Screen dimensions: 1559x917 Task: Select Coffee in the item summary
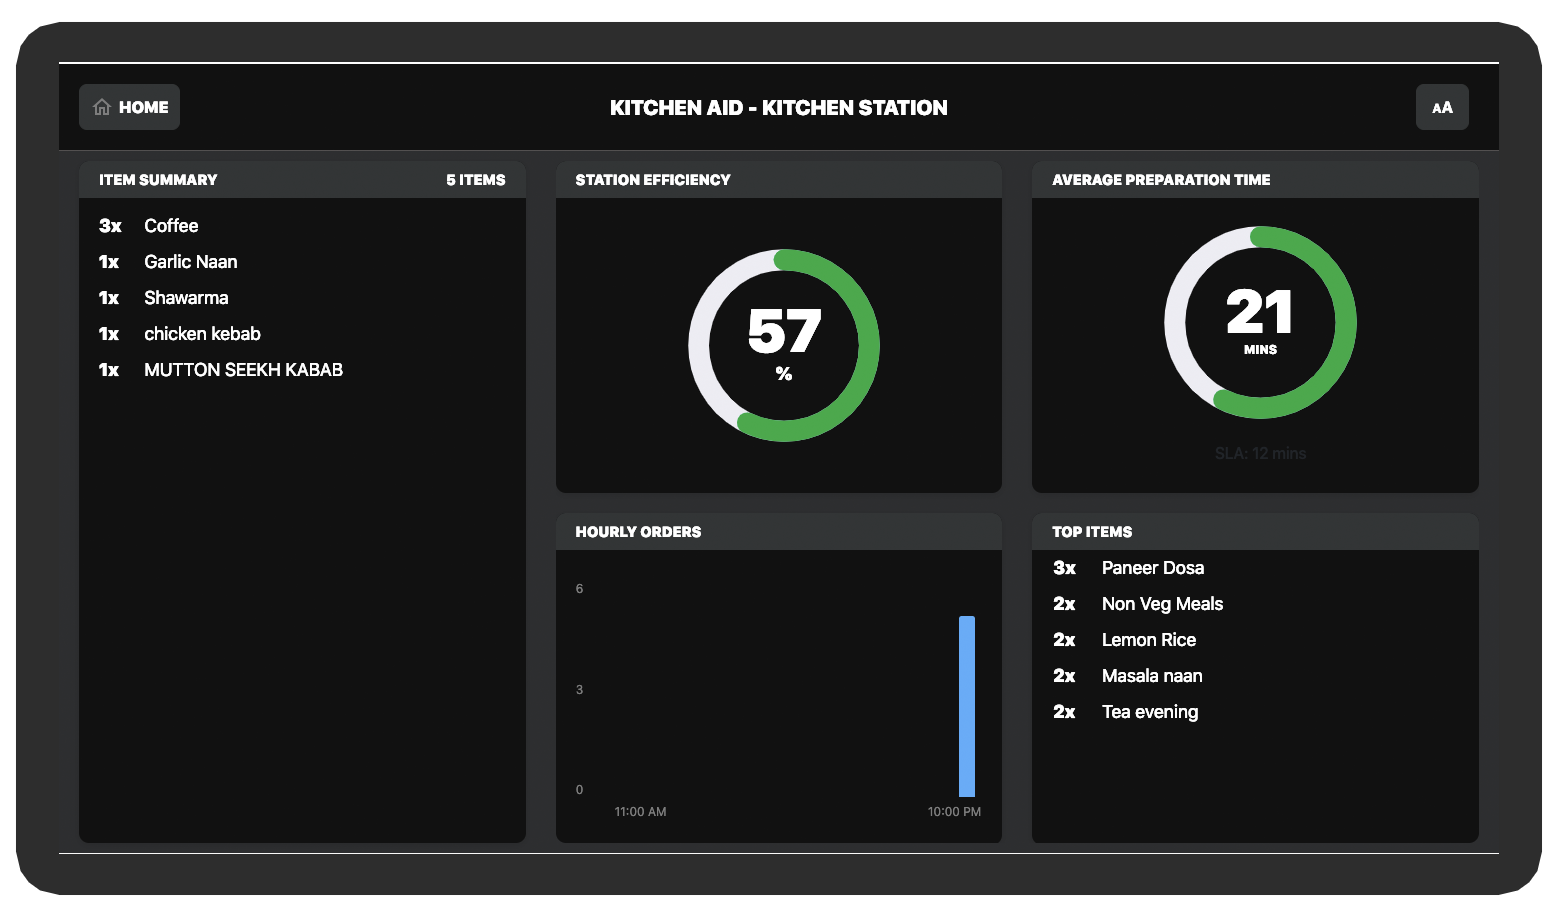click(x=171, y=226)
